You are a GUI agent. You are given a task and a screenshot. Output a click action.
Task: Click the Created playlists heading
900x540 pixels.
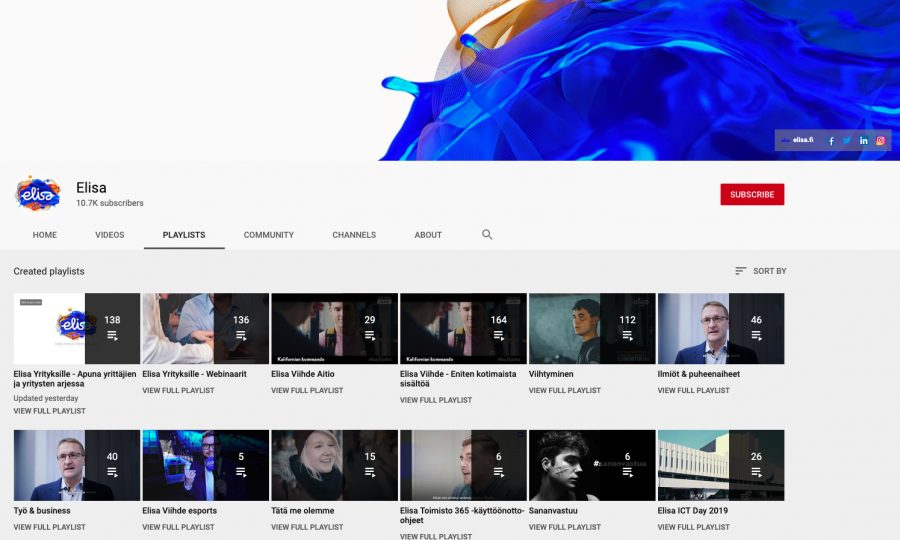[x=49, y=271]
